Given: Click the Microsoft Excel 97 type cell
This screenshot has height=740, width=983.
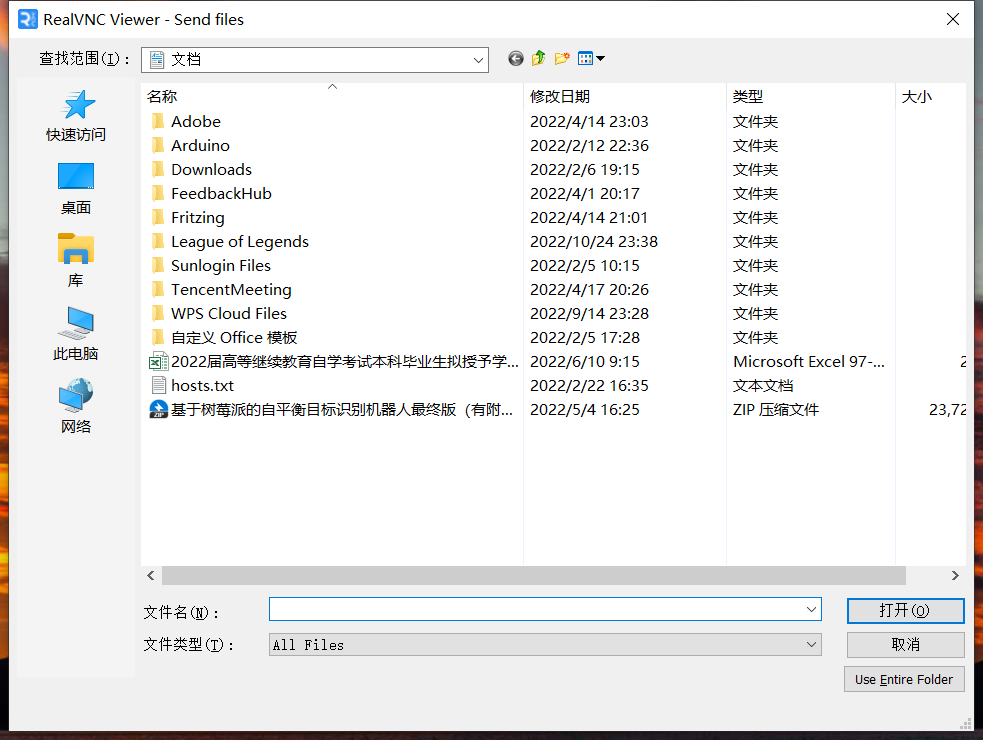Looking at the screenshot, I should point(809,362).
